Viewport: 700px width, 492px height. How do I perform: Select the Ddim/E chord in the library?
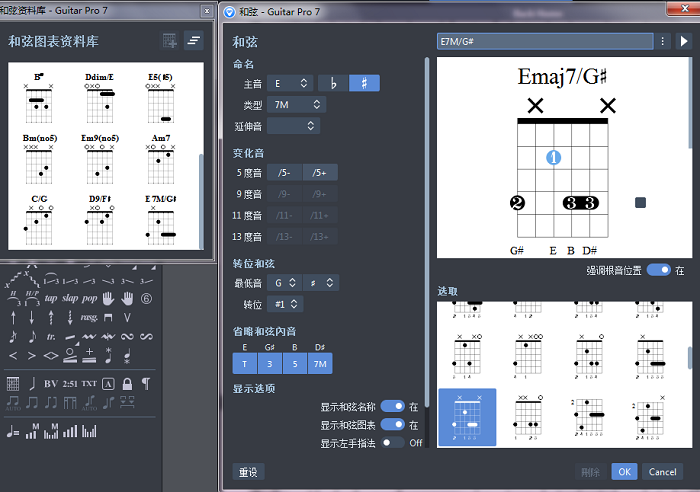100,98
